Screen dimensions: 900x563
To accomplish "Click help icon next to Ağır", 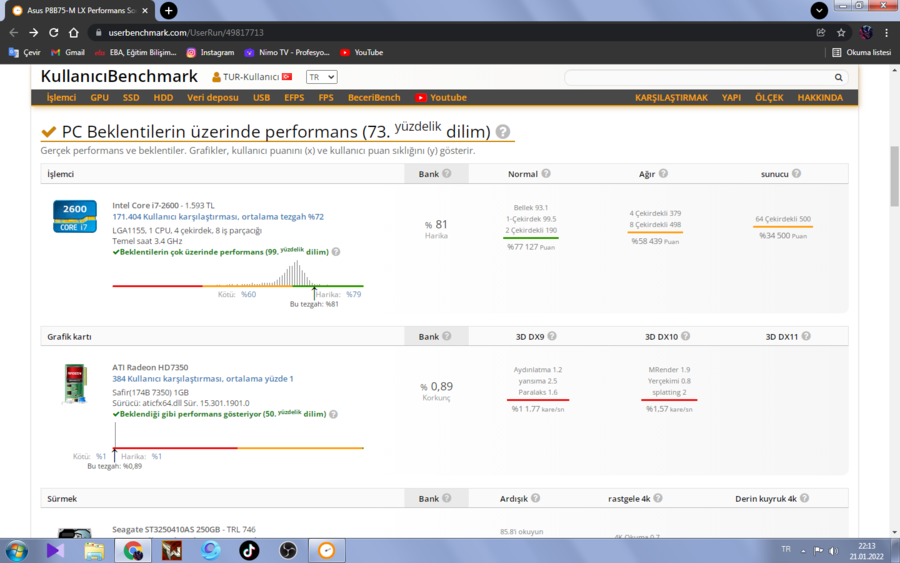I will (x=663, y=173).
